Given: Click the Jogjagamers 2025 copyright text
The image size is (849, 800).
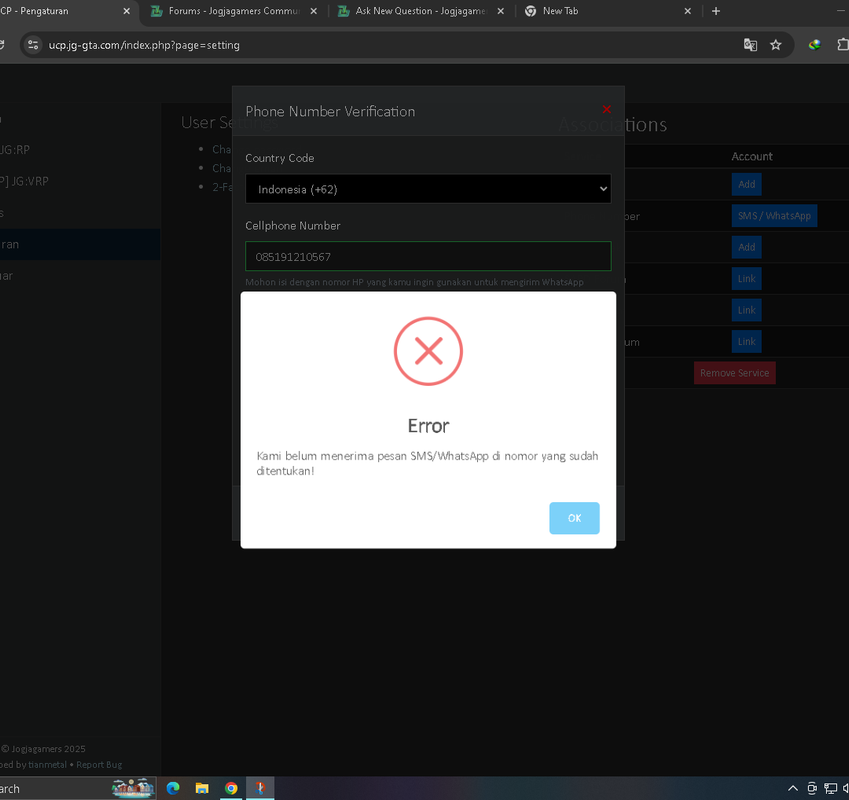Looking at the screenshot, I should pos(43,749).
